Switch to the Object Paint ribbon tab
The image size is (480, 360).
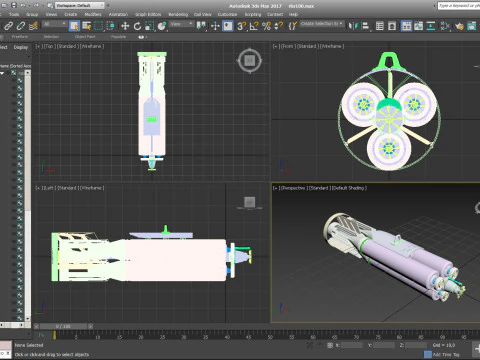coord(85,37)
